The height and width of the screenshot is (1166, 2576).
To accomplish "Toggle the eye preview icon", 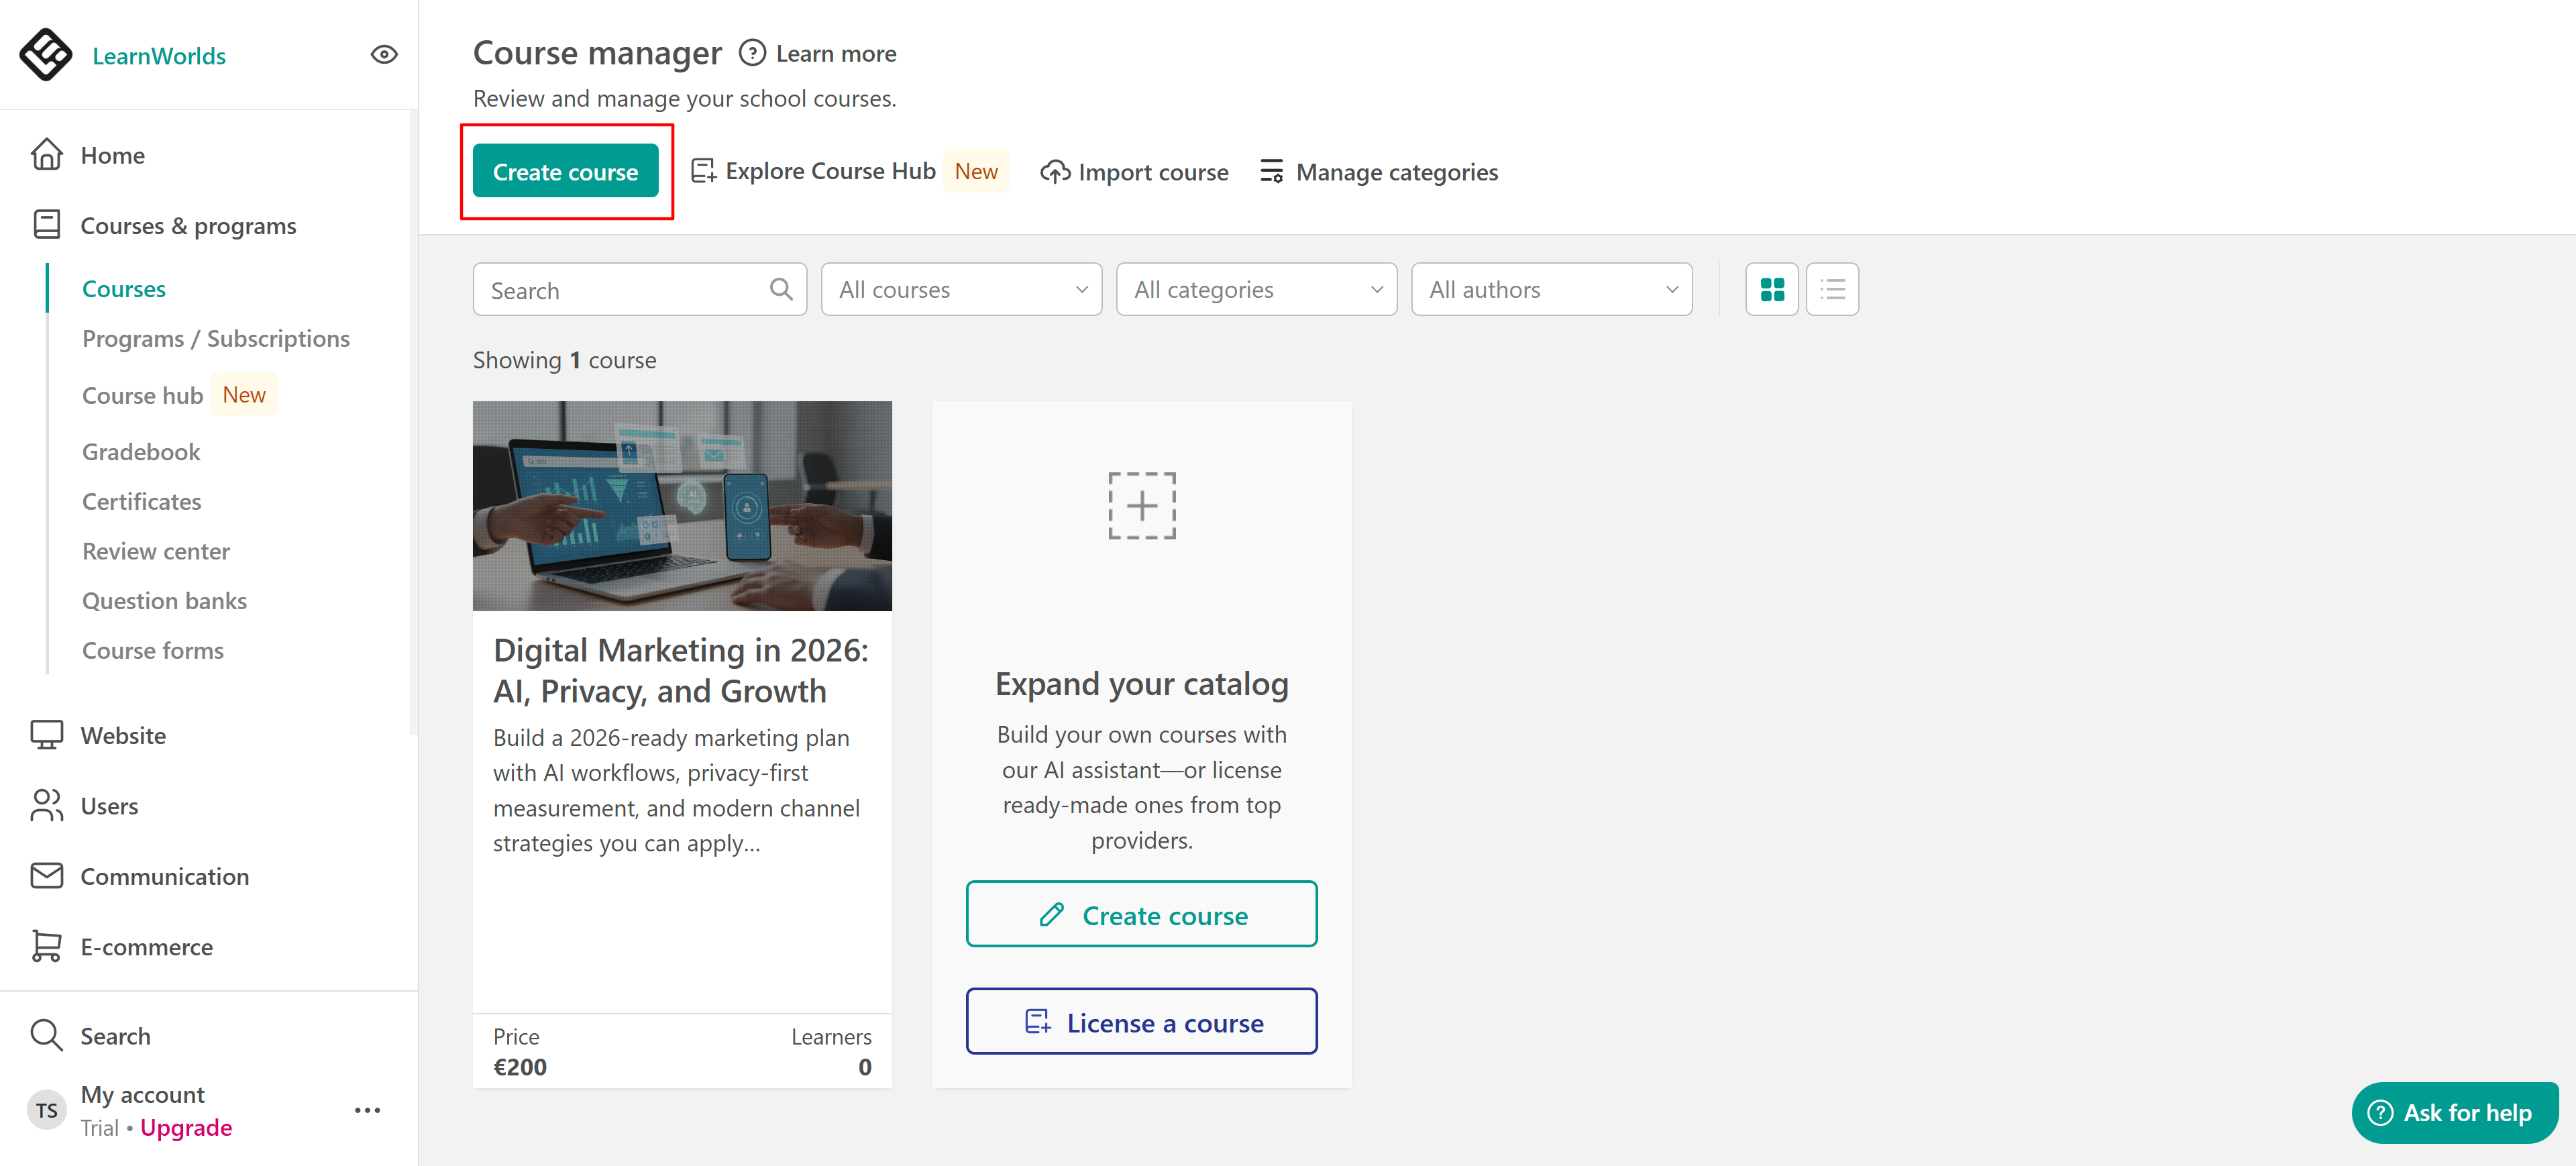I will pyautogui.click(x=384, y=55).
